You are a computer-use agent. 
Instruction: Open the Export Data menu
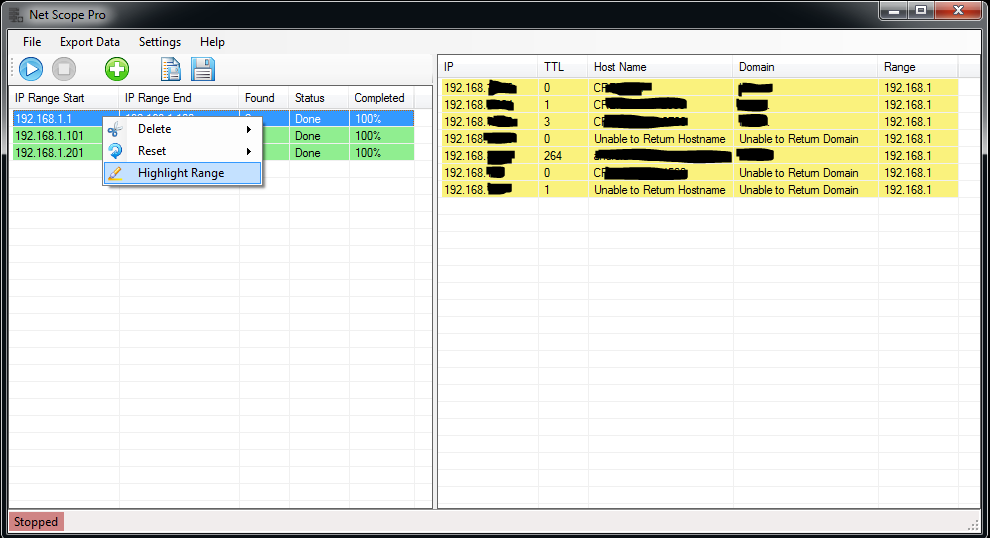coord(90,42)
